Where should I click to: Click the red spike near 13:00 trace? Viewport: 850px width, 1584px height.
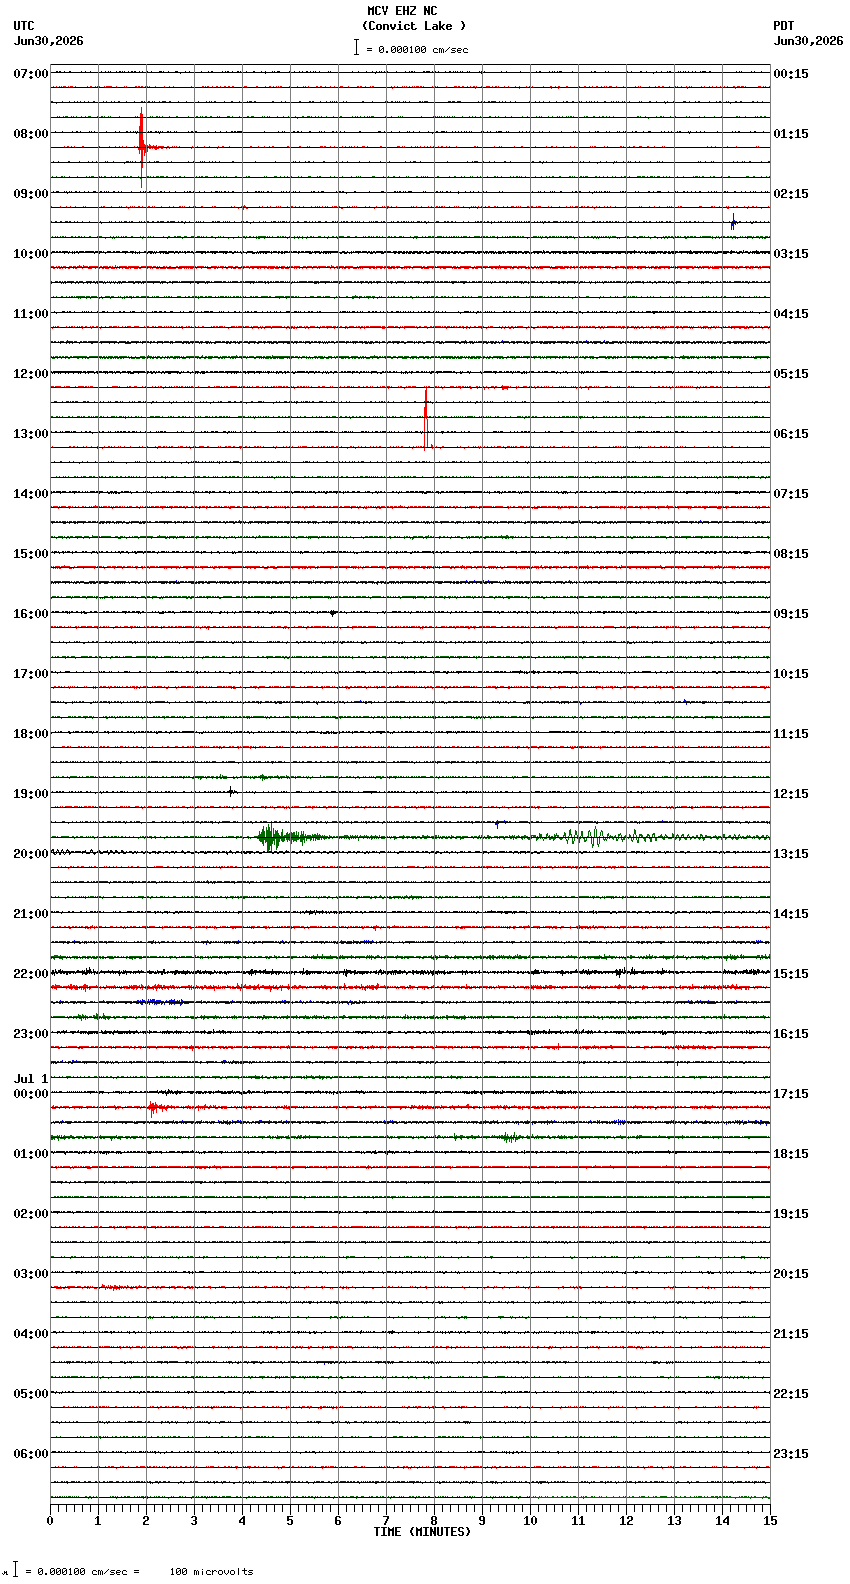426,418
